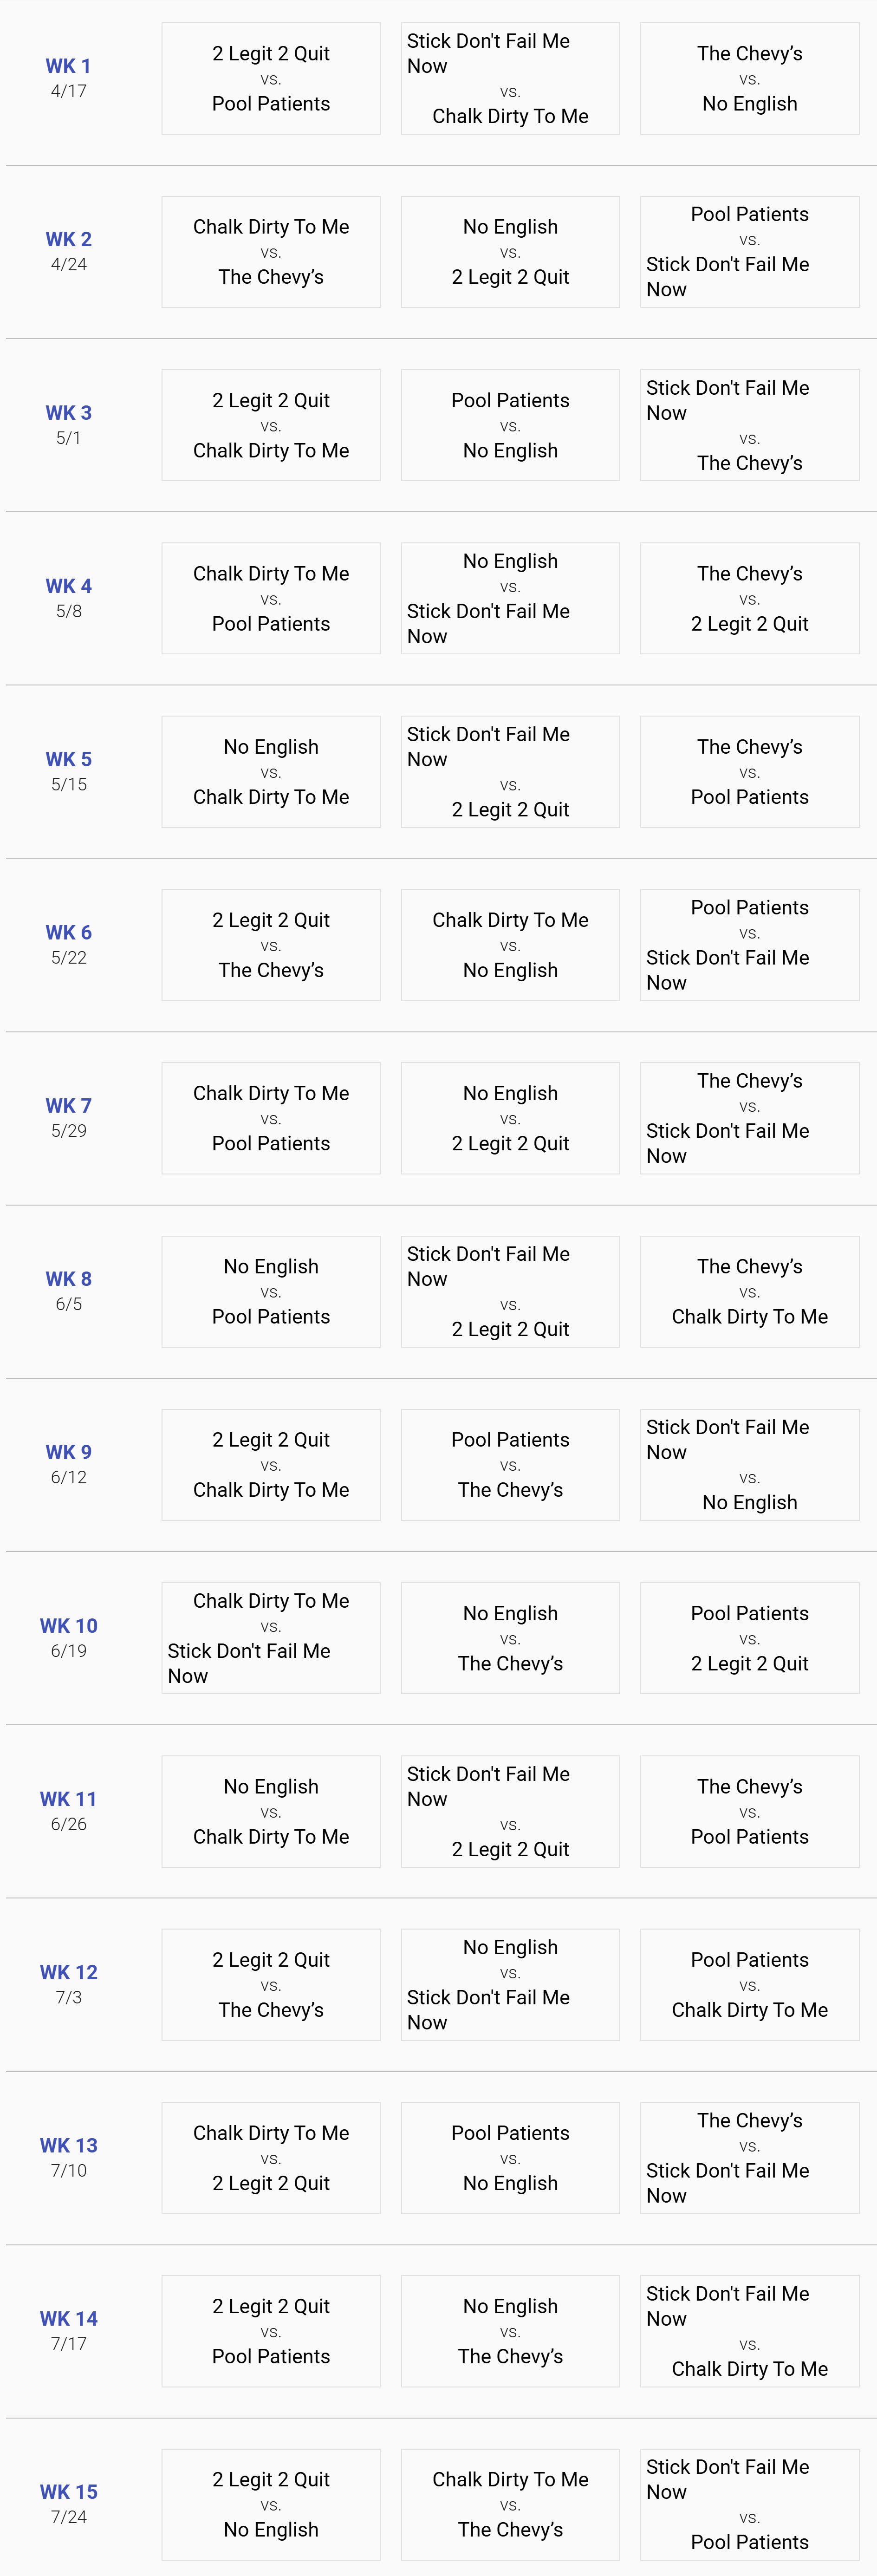877x2576 pixels.
Task: Click the WK 5 week label
Action: (68, 759)
